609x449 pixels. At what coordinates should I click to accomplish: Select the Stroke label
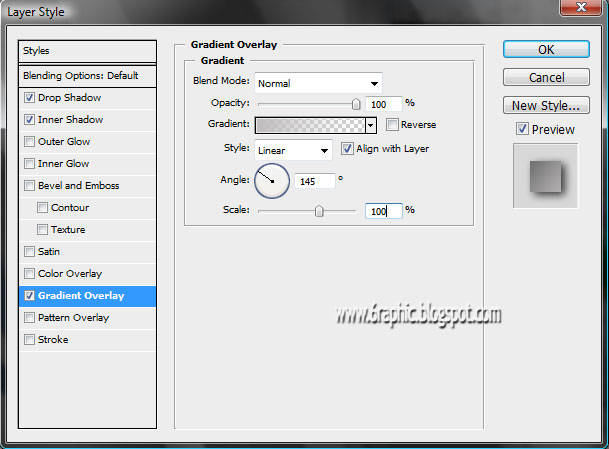point(53,339)
